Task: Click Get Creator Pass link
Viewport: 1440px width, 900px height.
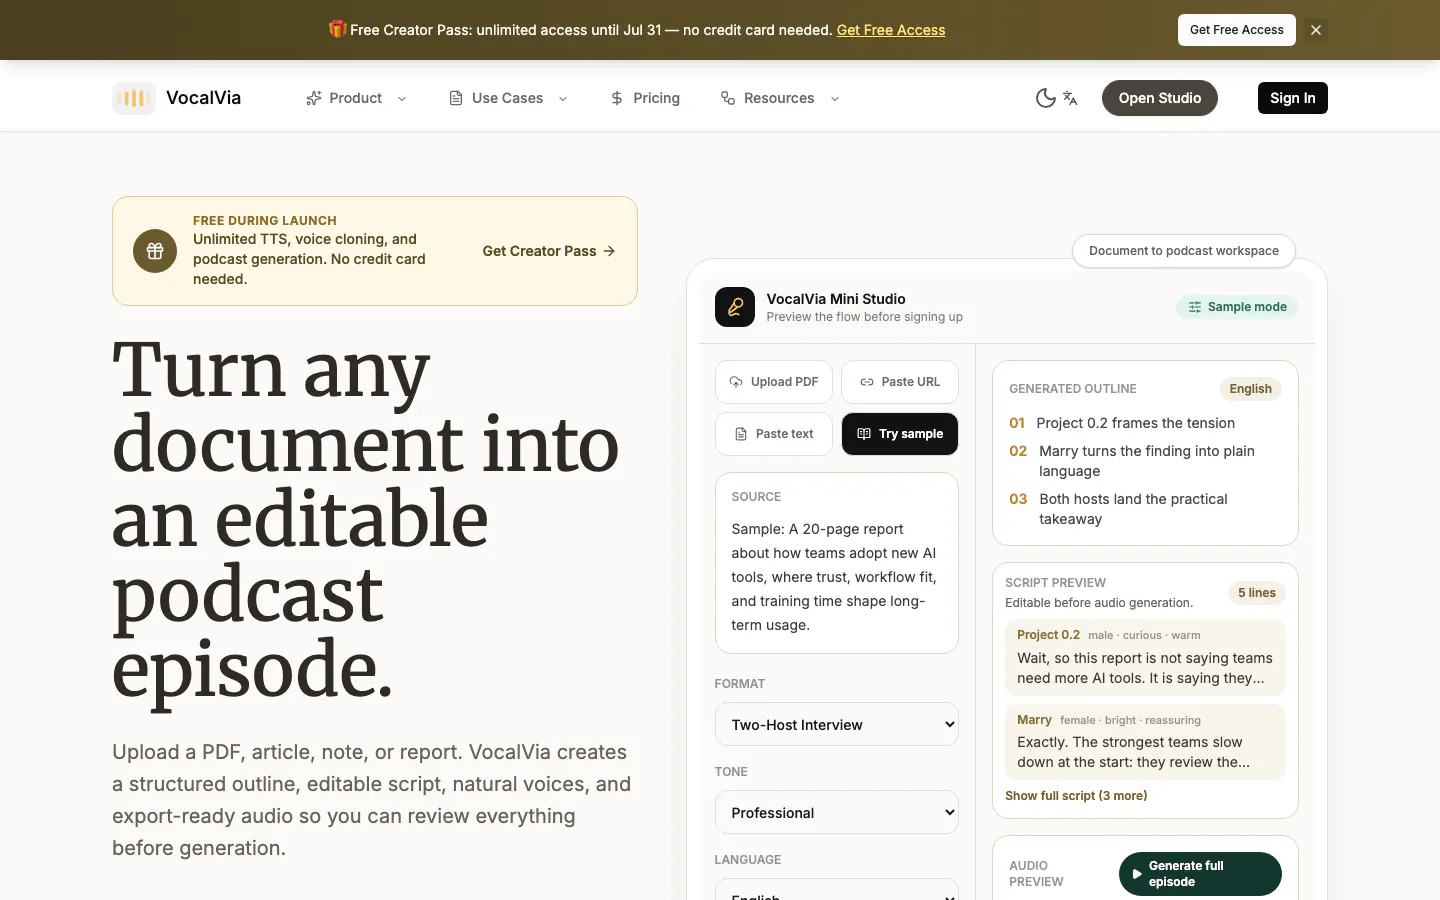Action: [548, 251]
